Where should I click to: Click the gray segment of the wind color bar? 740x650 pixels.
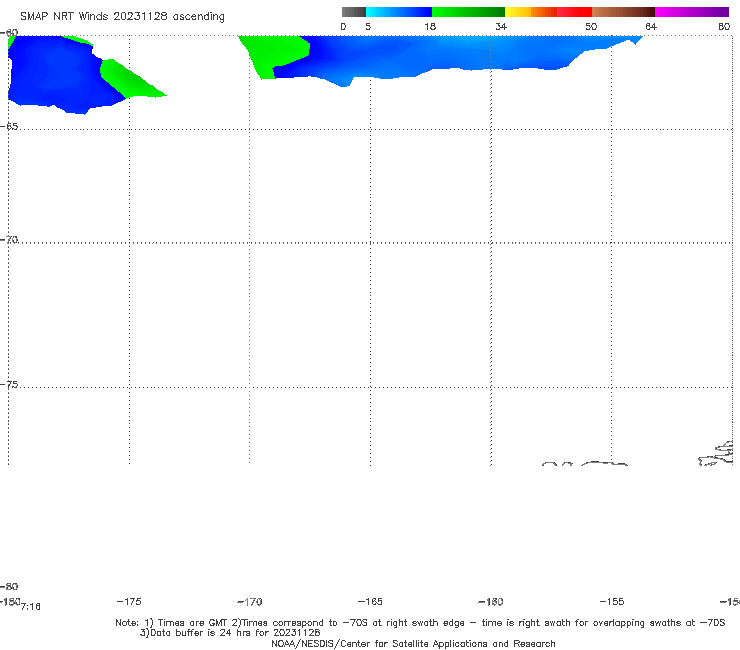354,12
